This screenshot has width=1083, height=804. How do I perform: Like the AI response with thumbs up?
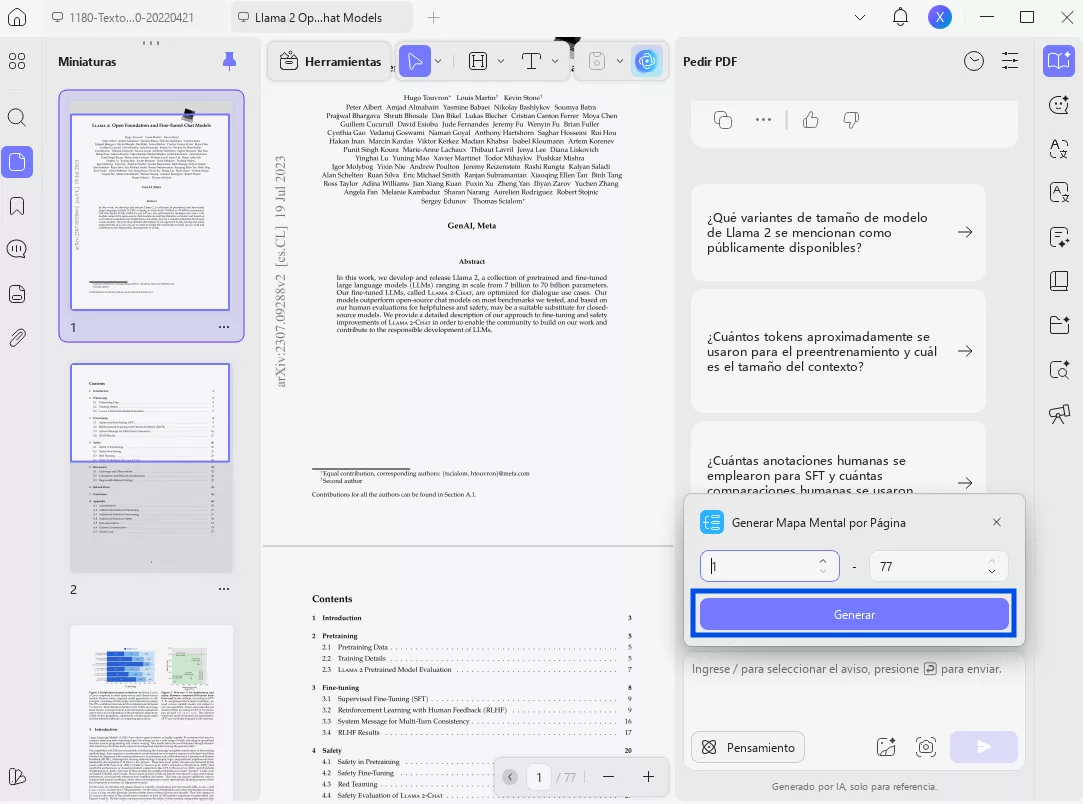[811, 119]
